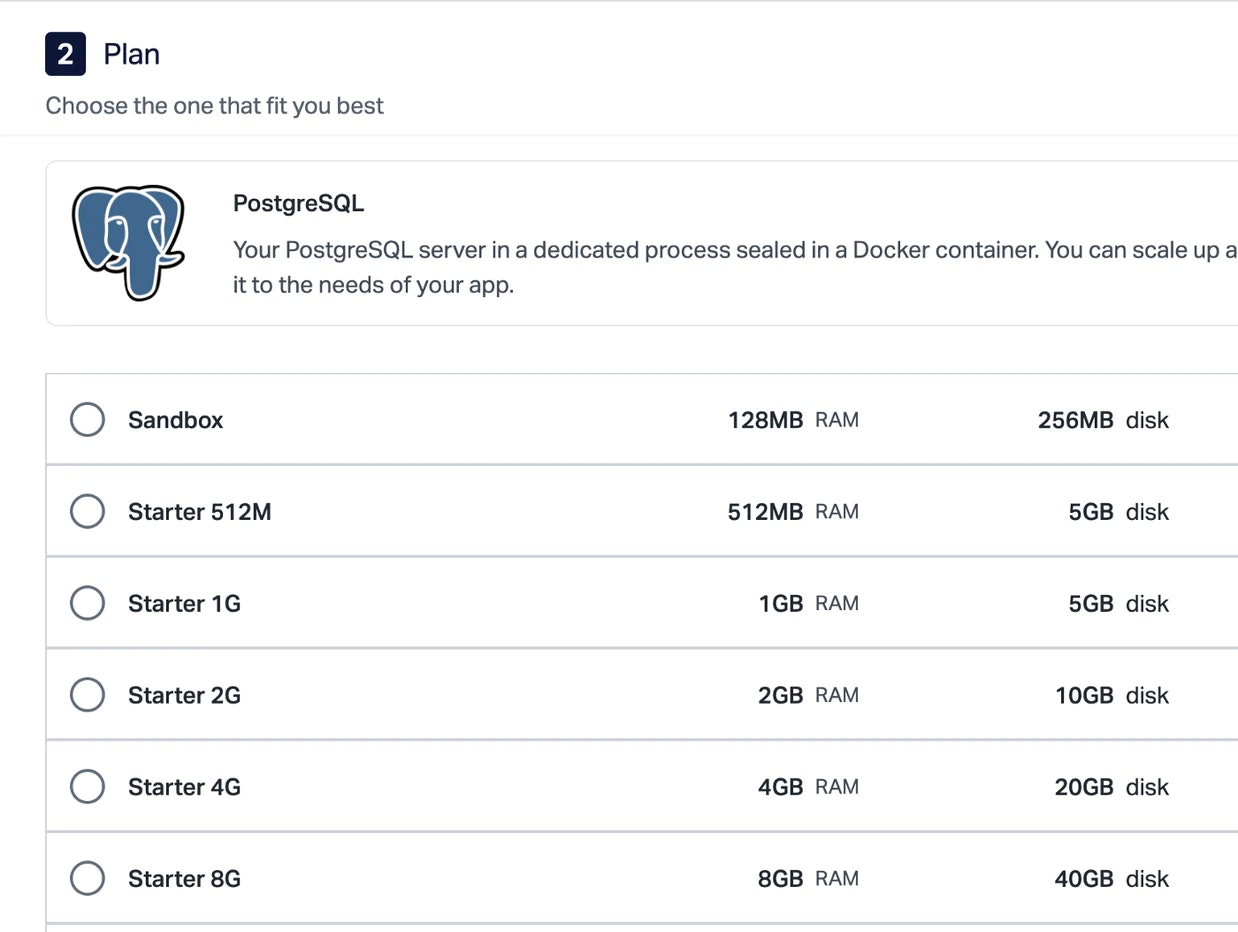Select the Starter 512M plan radio button

[87, 511]
